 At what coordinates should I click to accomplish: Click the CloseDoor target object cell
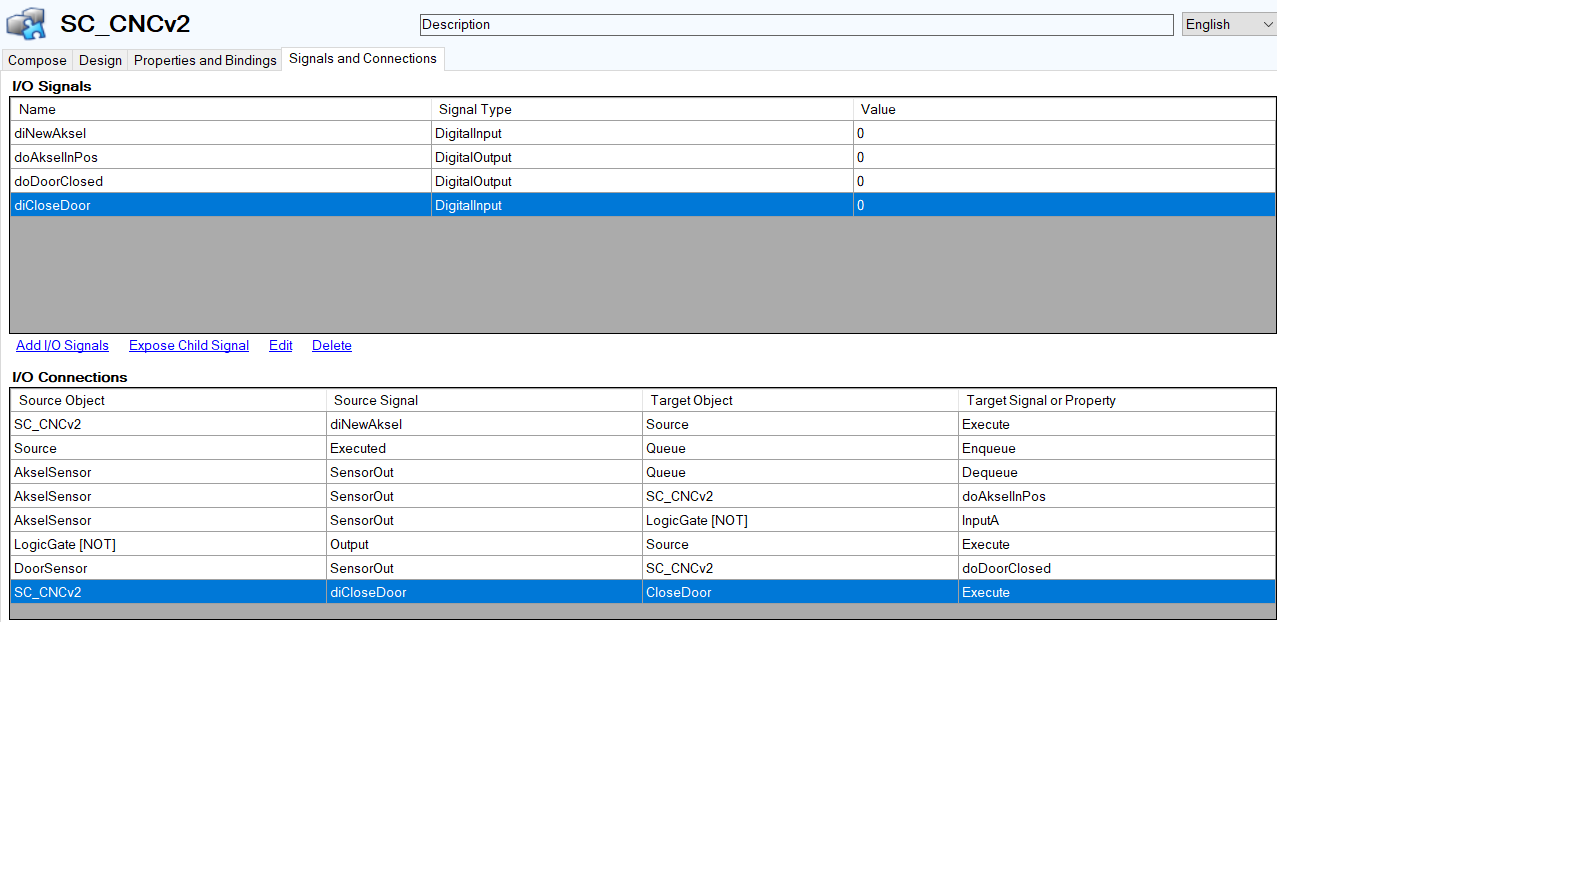800,592
